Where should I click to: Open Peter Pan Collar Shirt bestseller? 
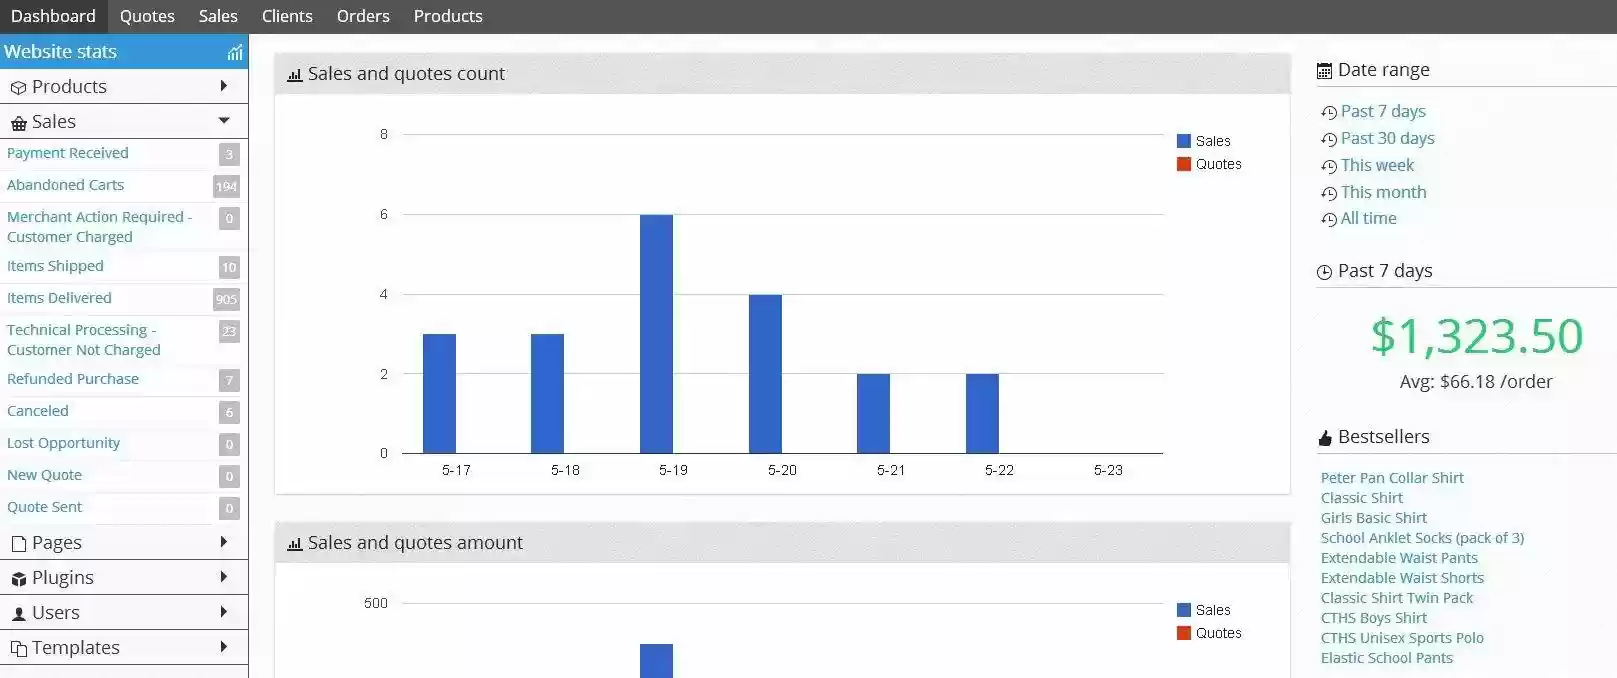[x=1392, y=478]
